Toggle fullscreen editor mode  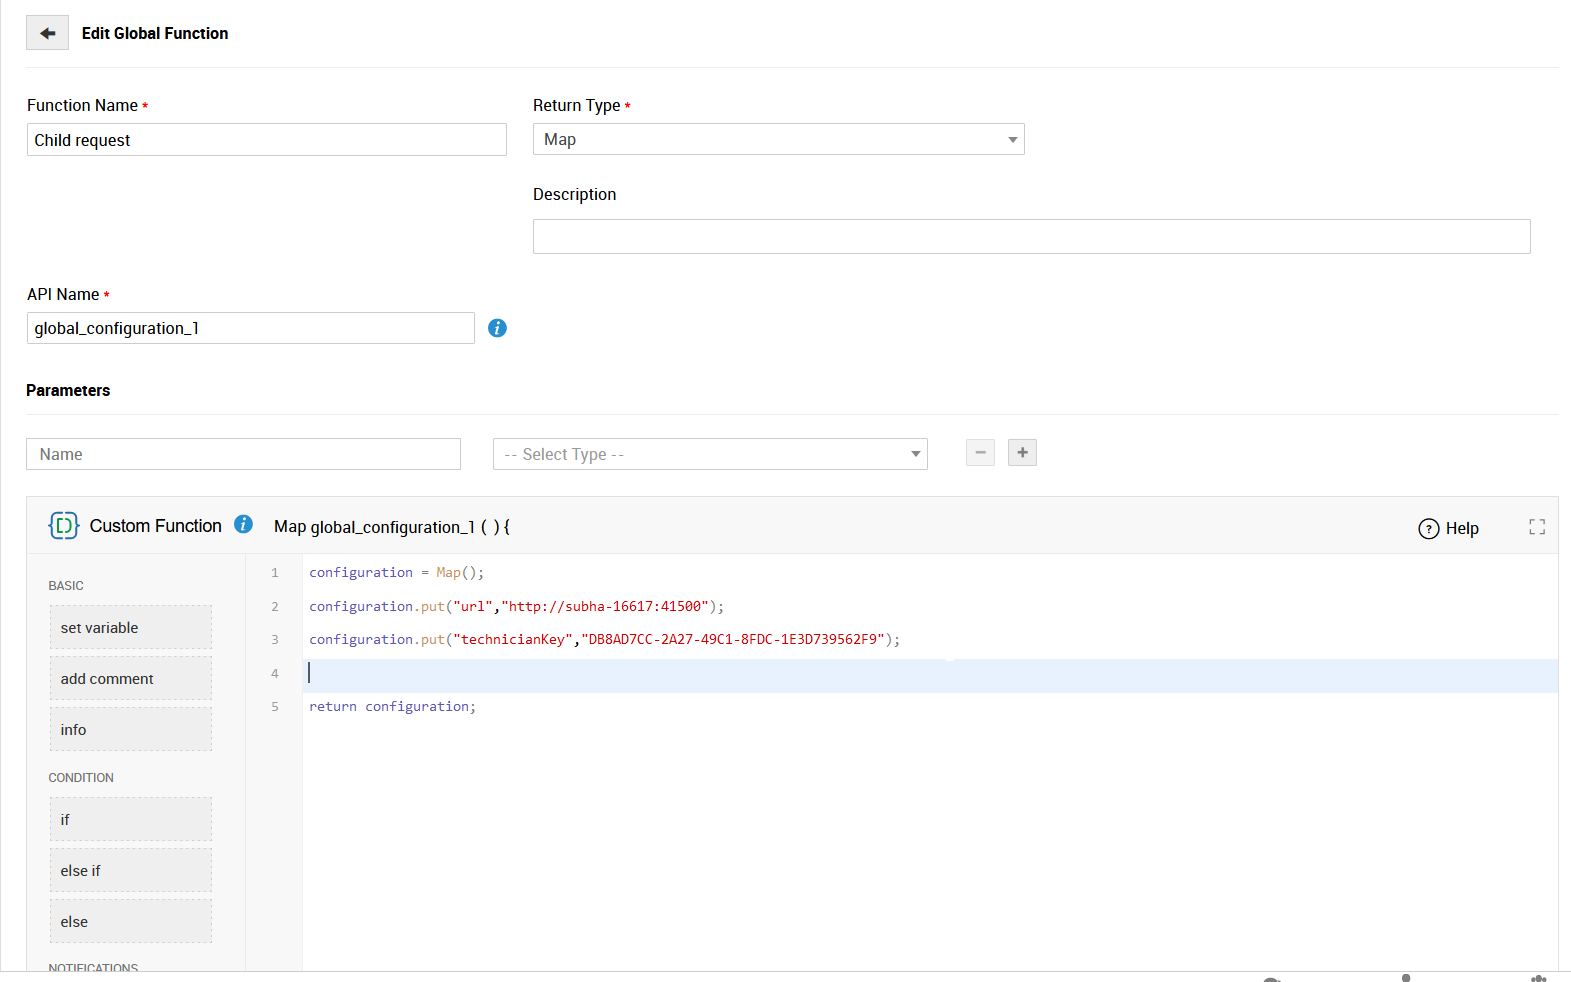[x=1536, y=527]
